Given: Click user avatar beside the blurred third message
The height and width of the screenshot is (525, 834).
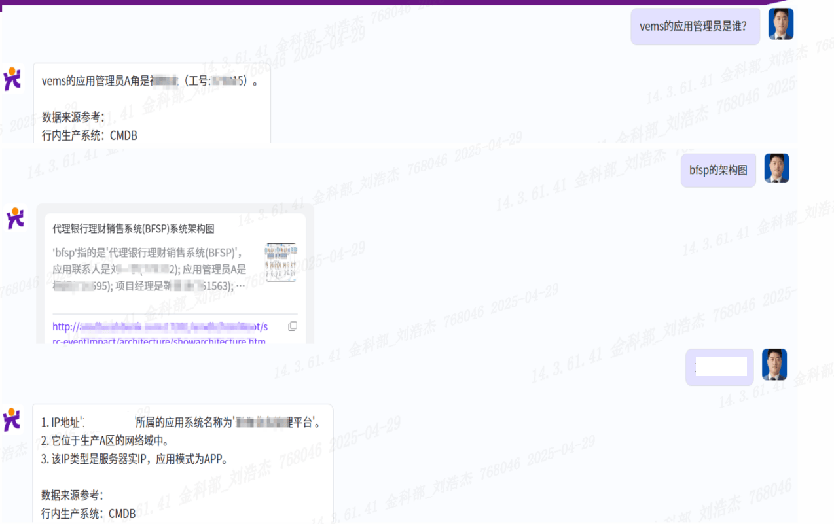Looking at the screenshot, I should click(x=774, y=365).
